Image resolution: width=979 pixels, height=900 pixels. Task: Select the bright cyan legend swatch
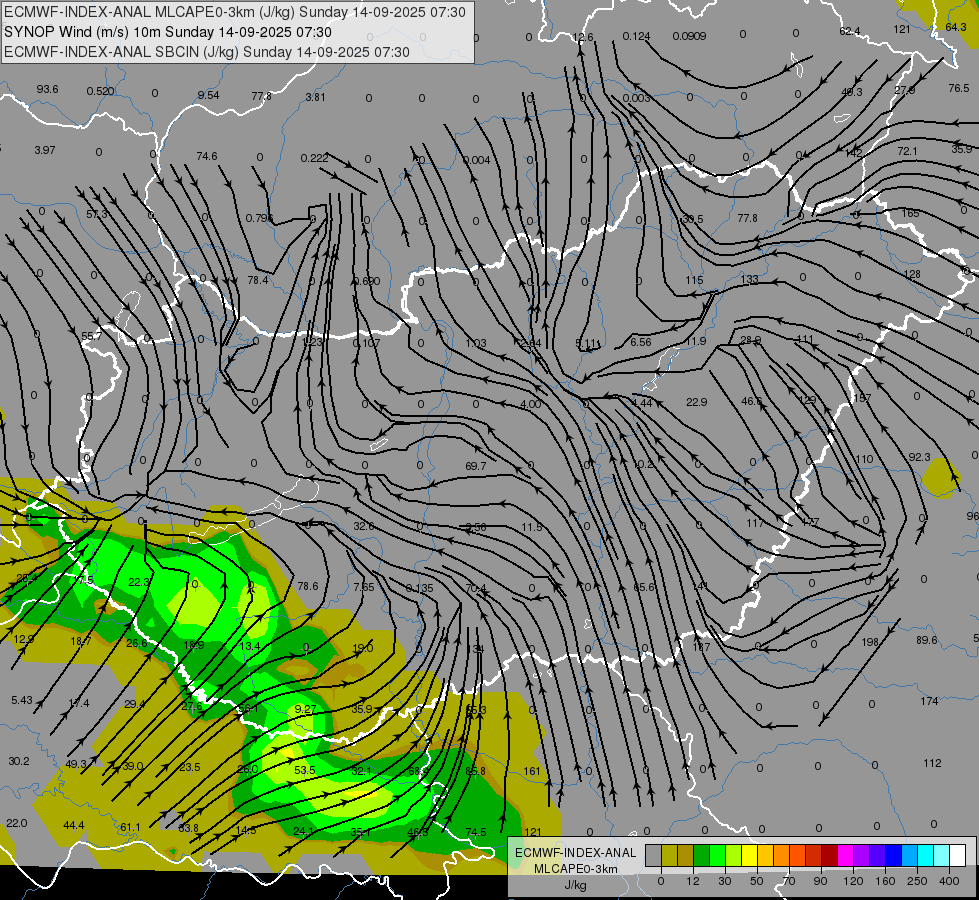coord(926,855)
